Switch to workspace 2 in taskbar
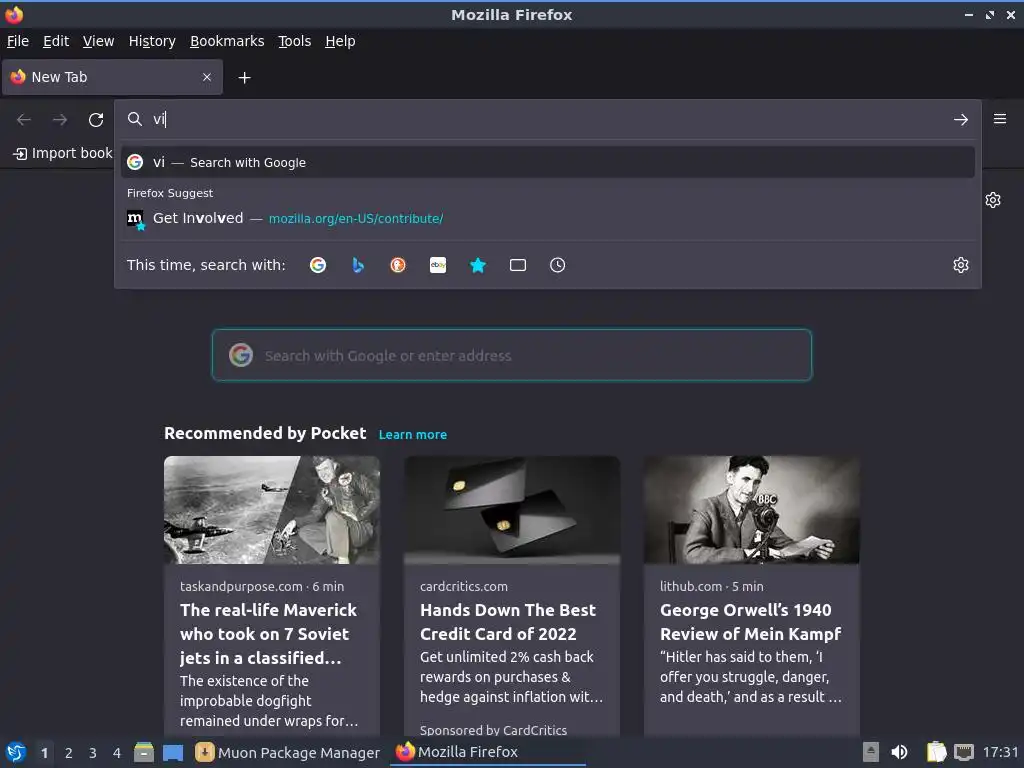The image size is (1024, 768). coord(69,753)
